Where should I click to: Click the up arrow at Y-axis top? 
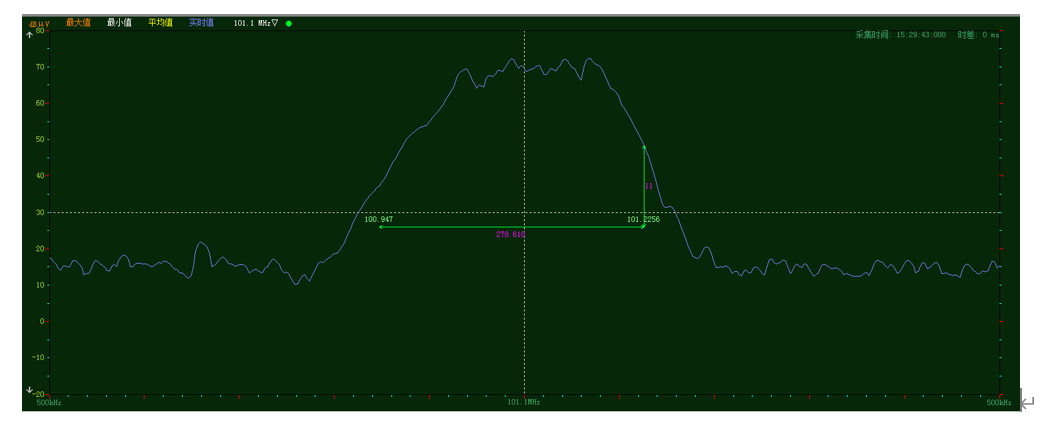tap(29, 35)
